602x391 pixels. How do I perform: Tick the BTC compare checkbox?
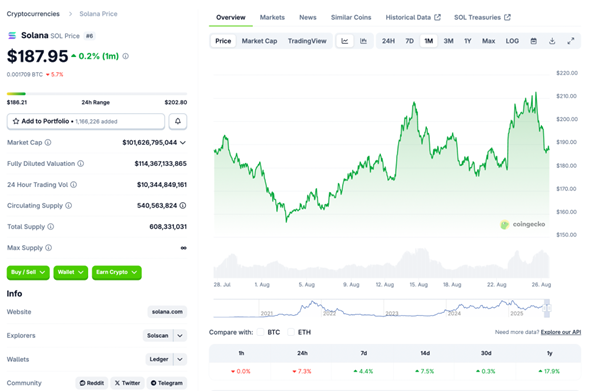click(x=261, y=332)
